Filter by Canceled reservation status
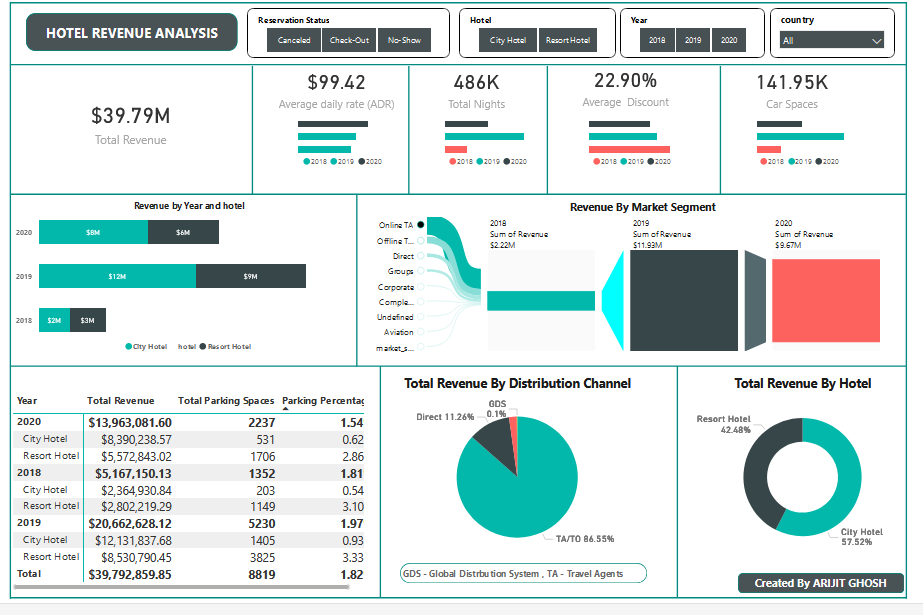Viewport: 923px width, 615px height. (x=294, y=41)
